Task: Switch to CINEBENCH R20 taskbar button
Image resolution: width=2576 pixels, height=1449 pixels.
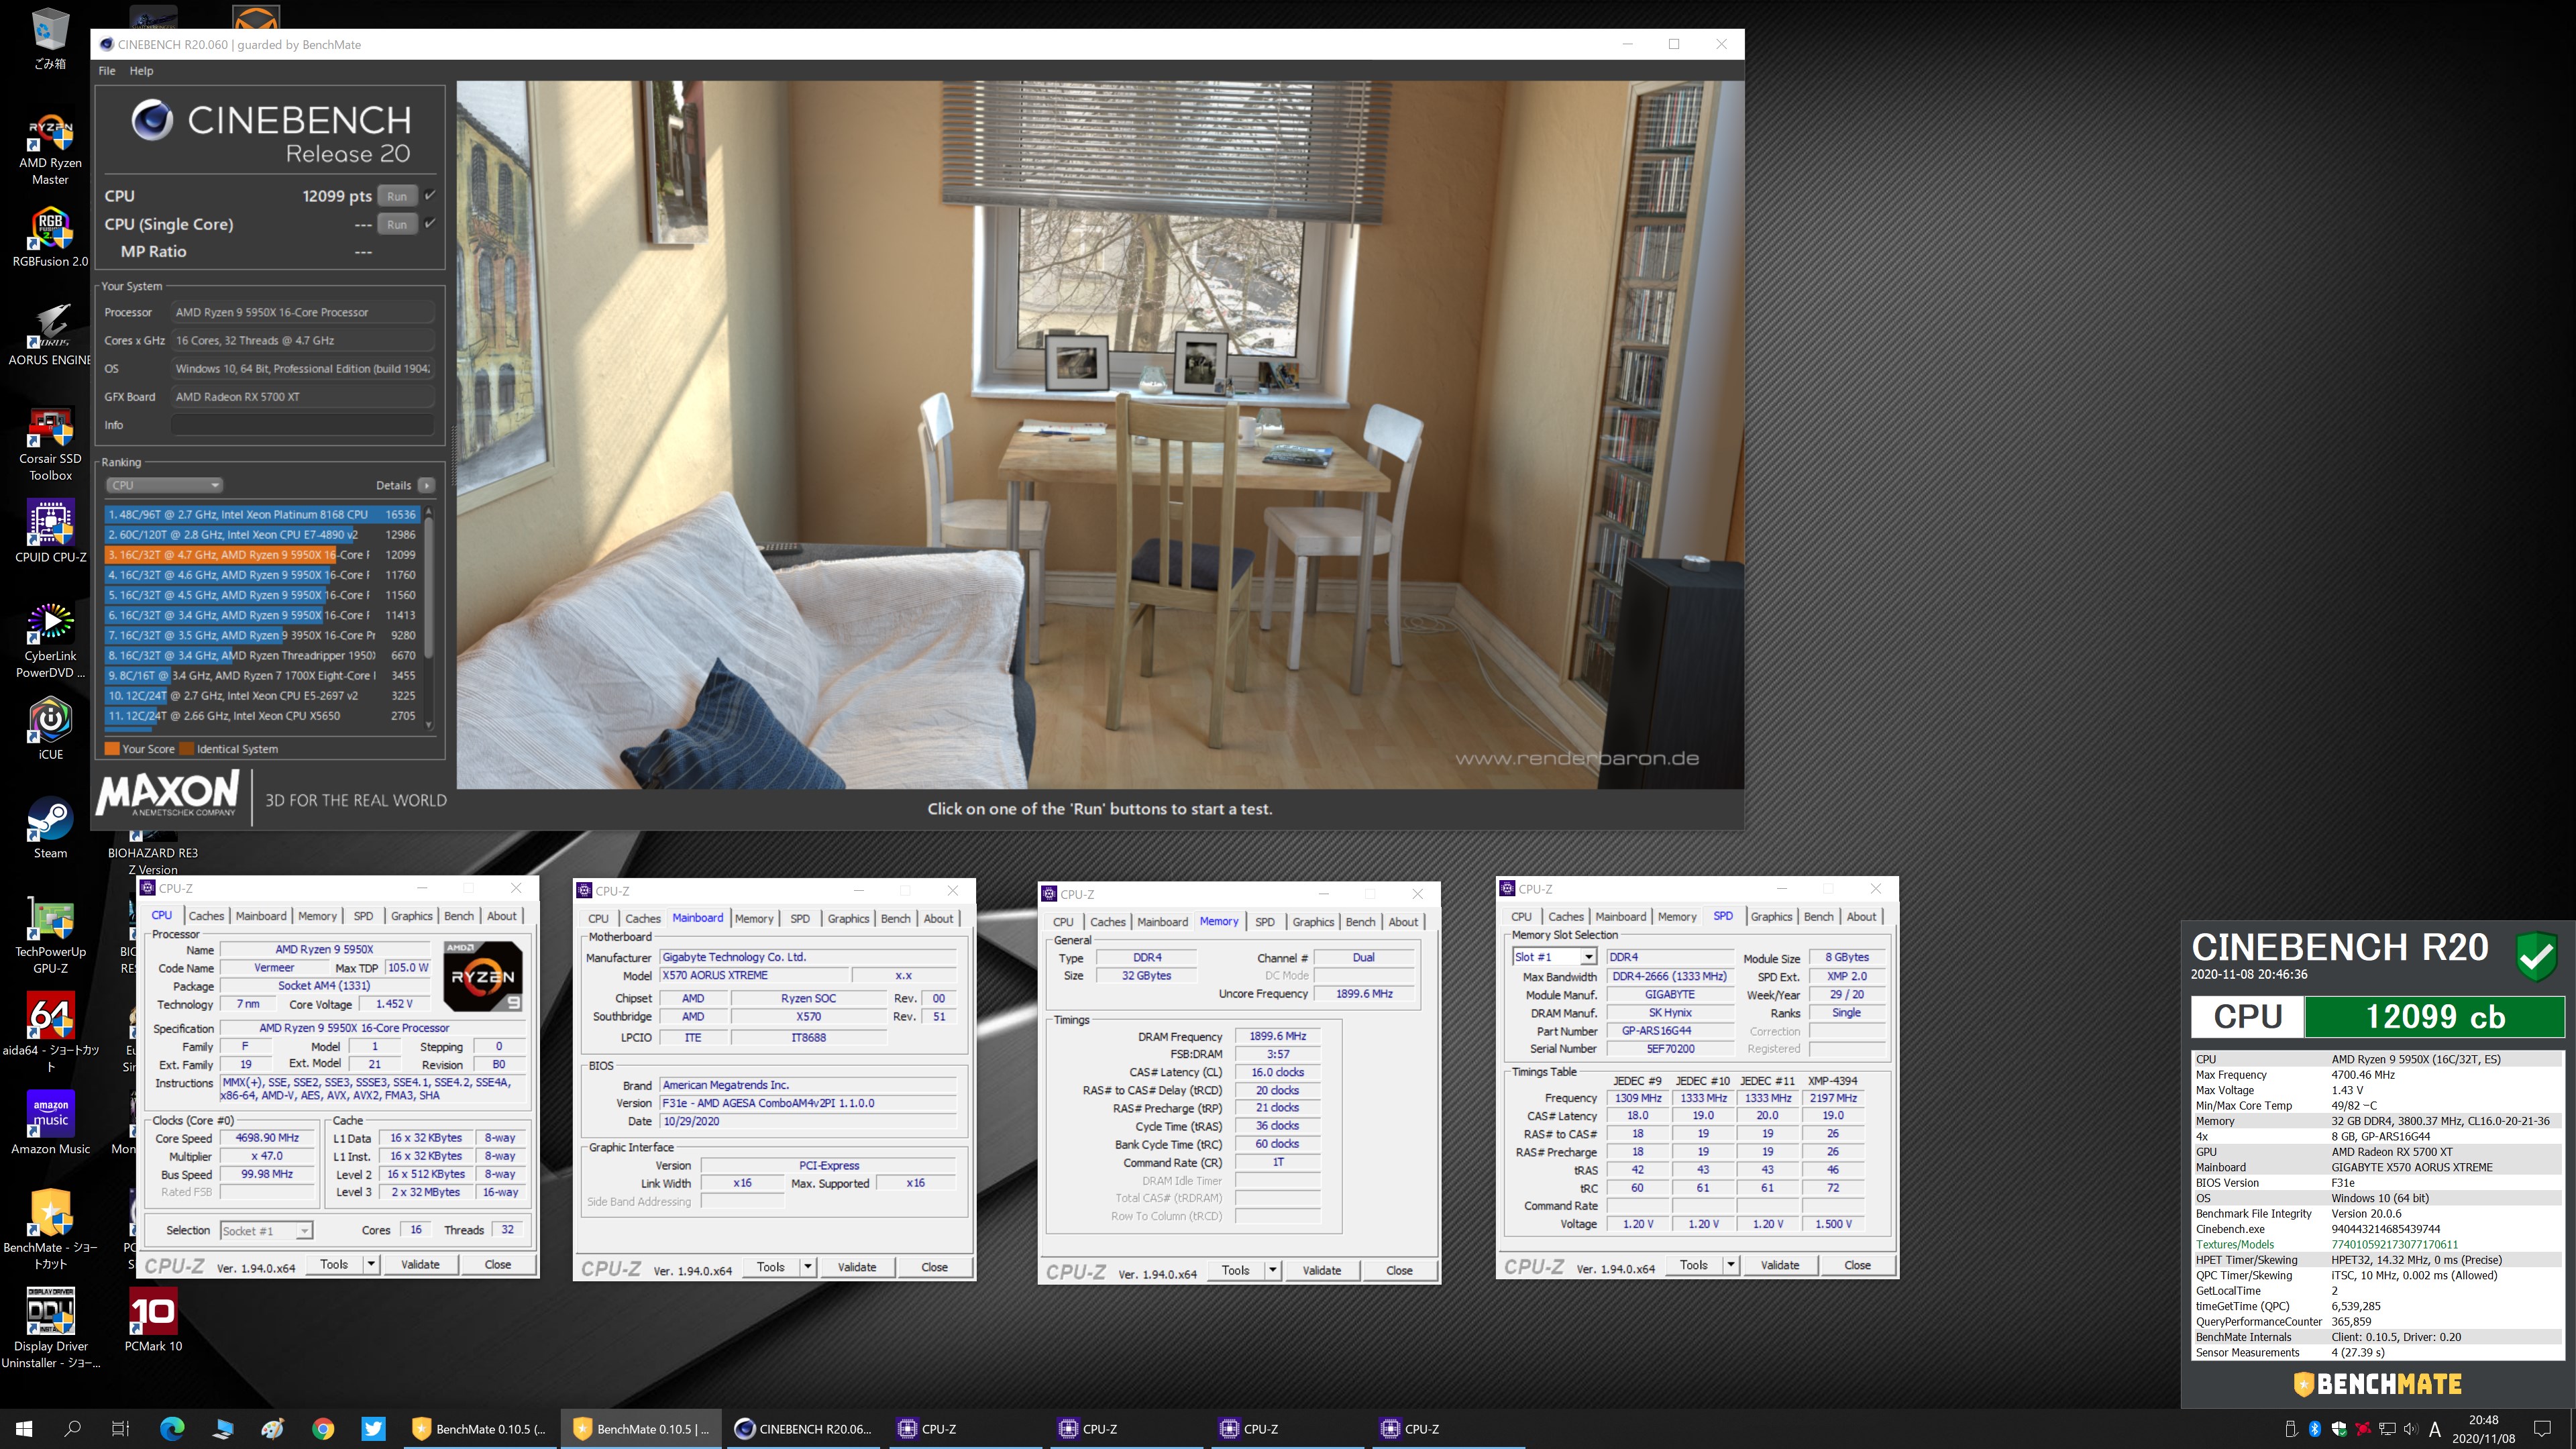Action: (803, 1429)
